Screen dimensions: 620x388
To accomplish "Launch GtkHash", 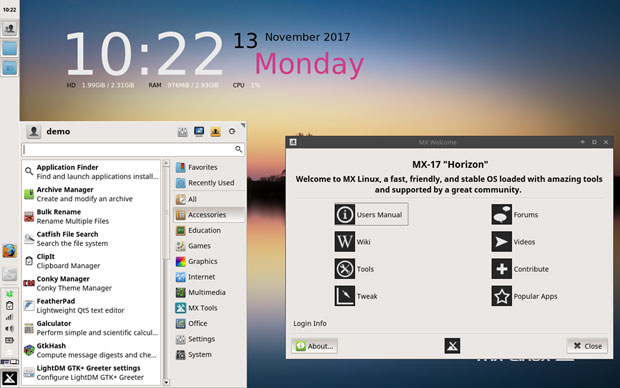I will tap(91, 350).
